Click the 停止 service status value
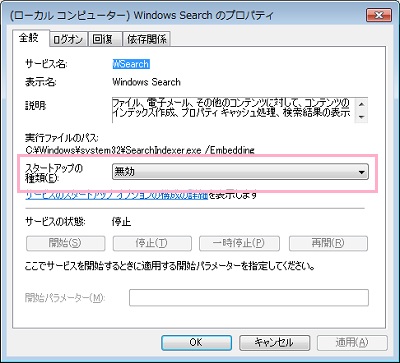 pos(121,222)
